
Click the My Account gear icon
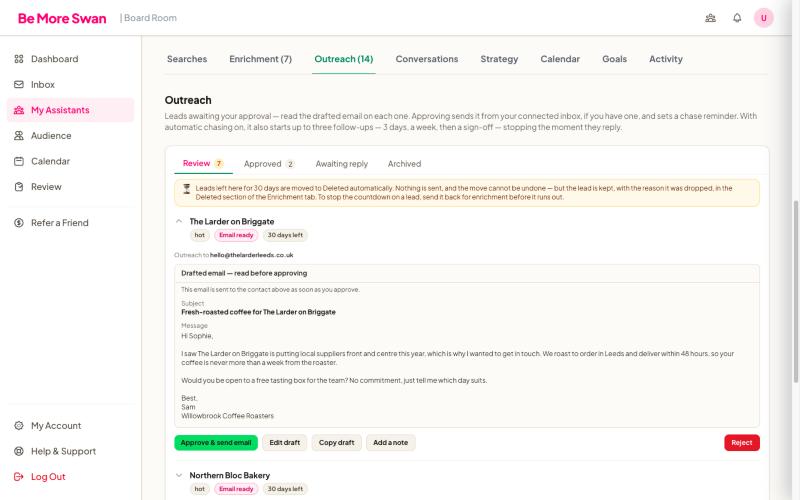pos(19,426)
